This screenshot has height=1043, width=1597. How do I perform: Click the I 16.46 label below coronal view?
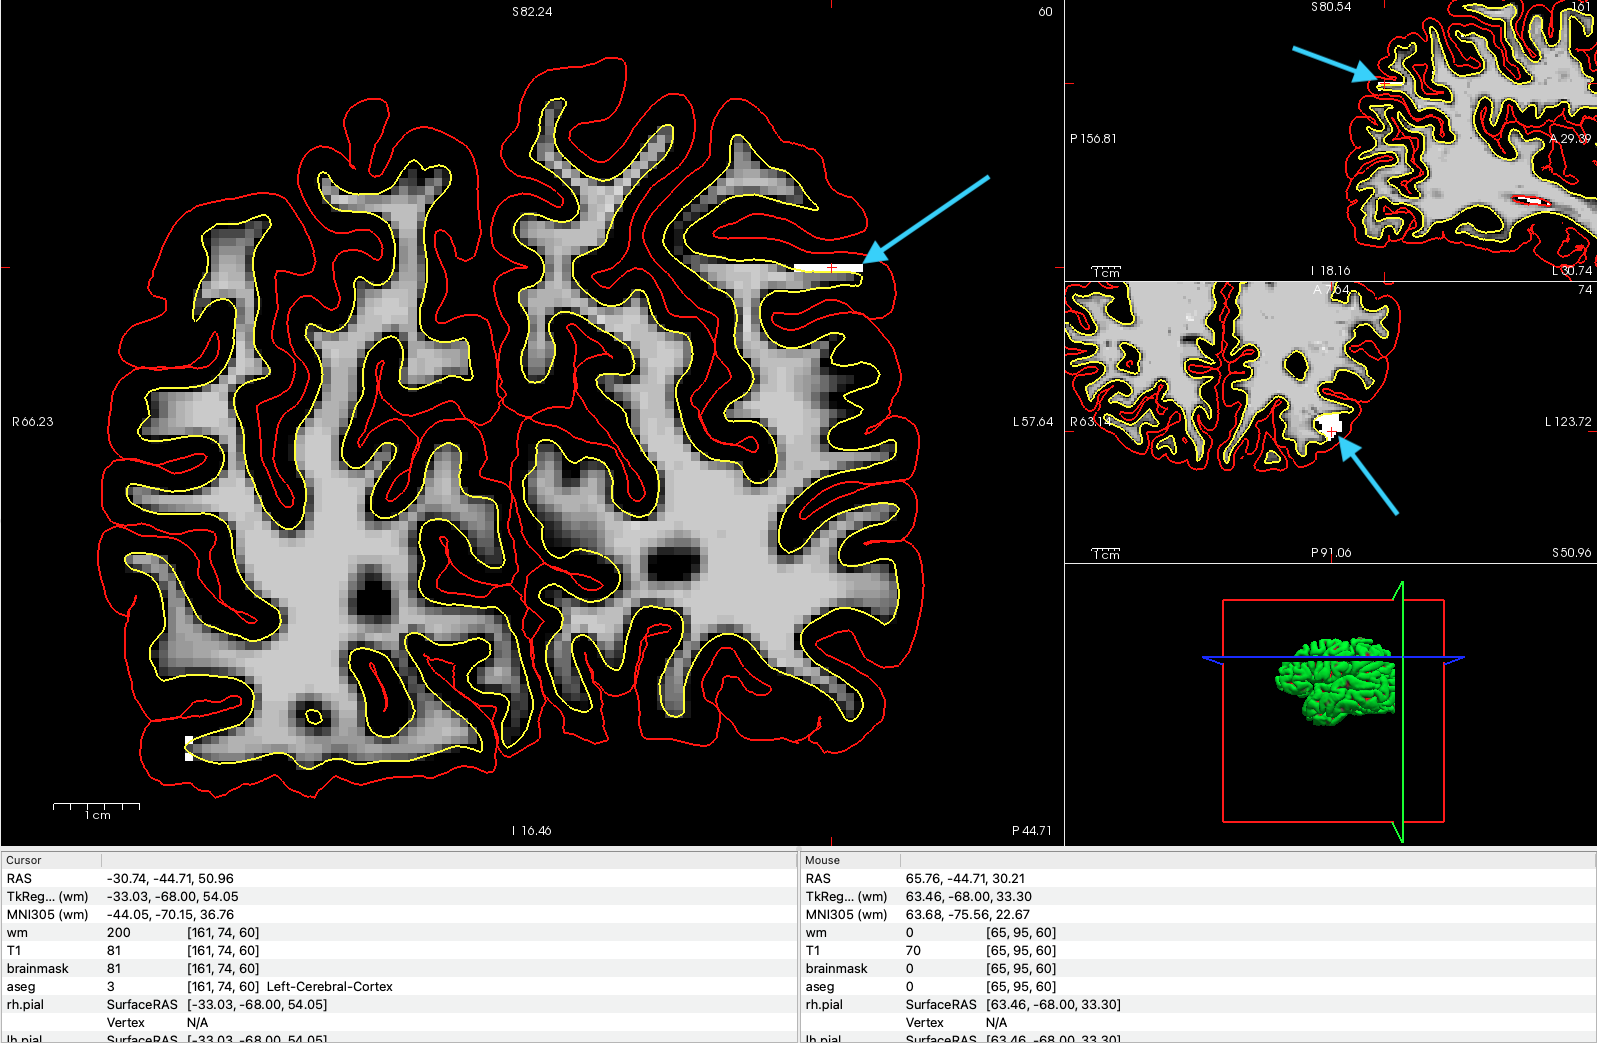pyautogui.click(x=532, y=831)
